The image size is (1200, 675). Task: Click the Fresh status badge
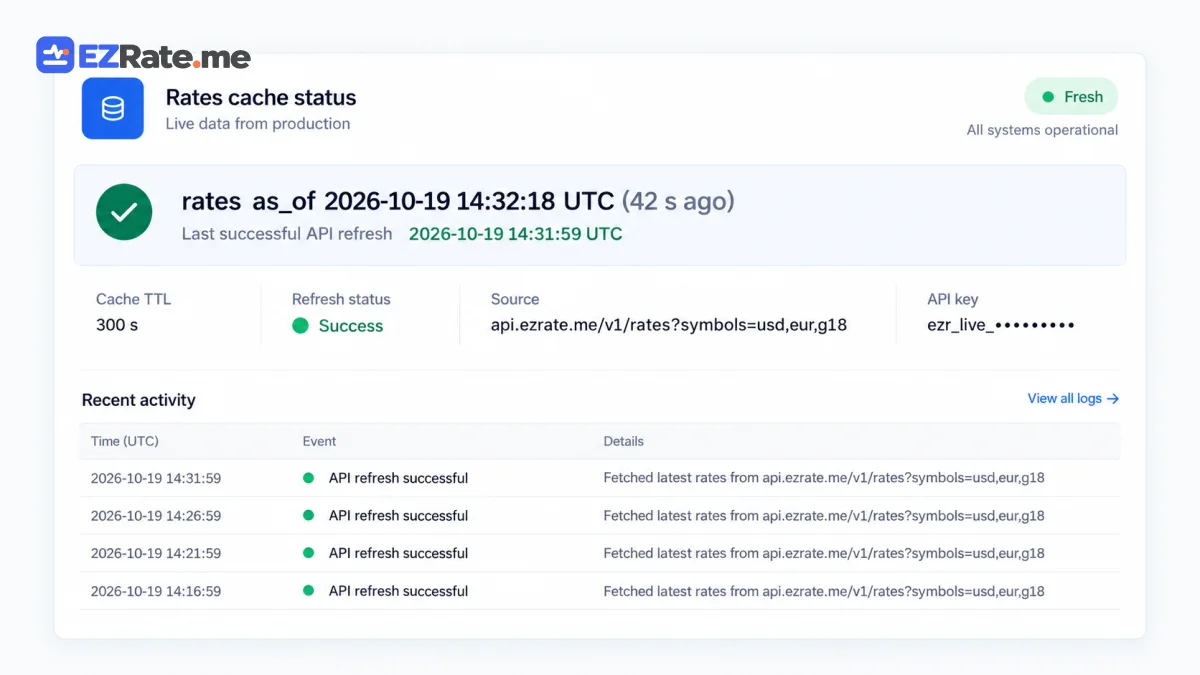point(1071,97)
